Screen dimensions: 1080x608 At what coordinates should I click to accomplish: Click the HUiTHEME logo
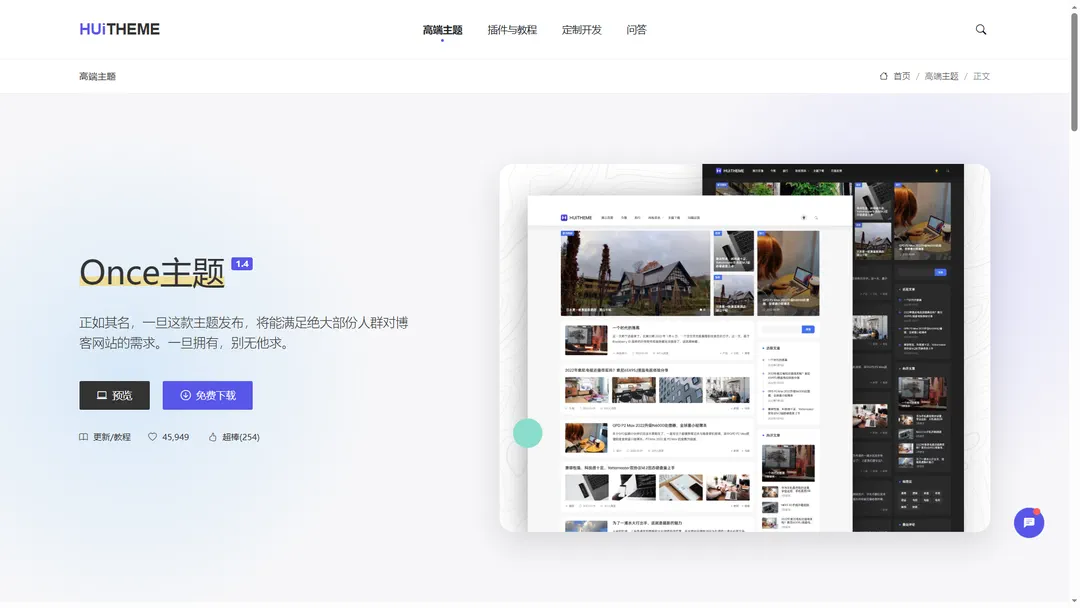(x=119, y=29)
